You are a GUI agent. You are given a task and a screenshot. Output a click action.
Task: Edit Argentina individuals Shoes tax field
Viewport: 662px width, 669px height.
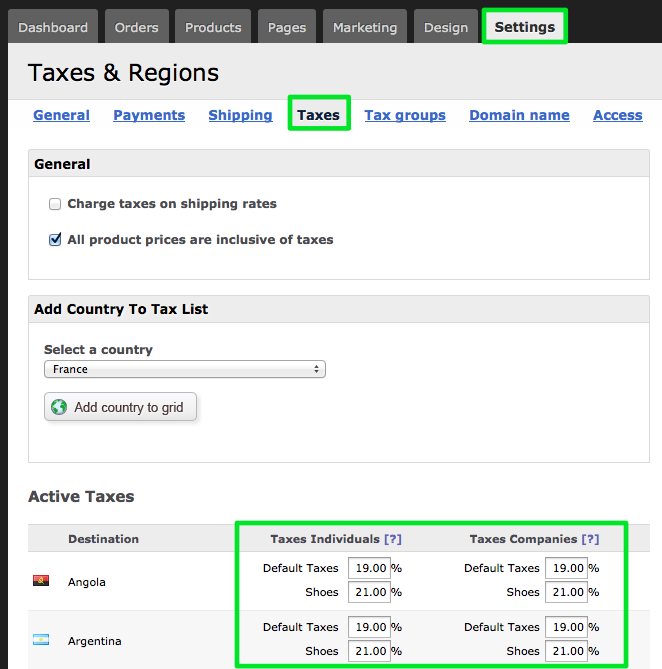(369, 651)
